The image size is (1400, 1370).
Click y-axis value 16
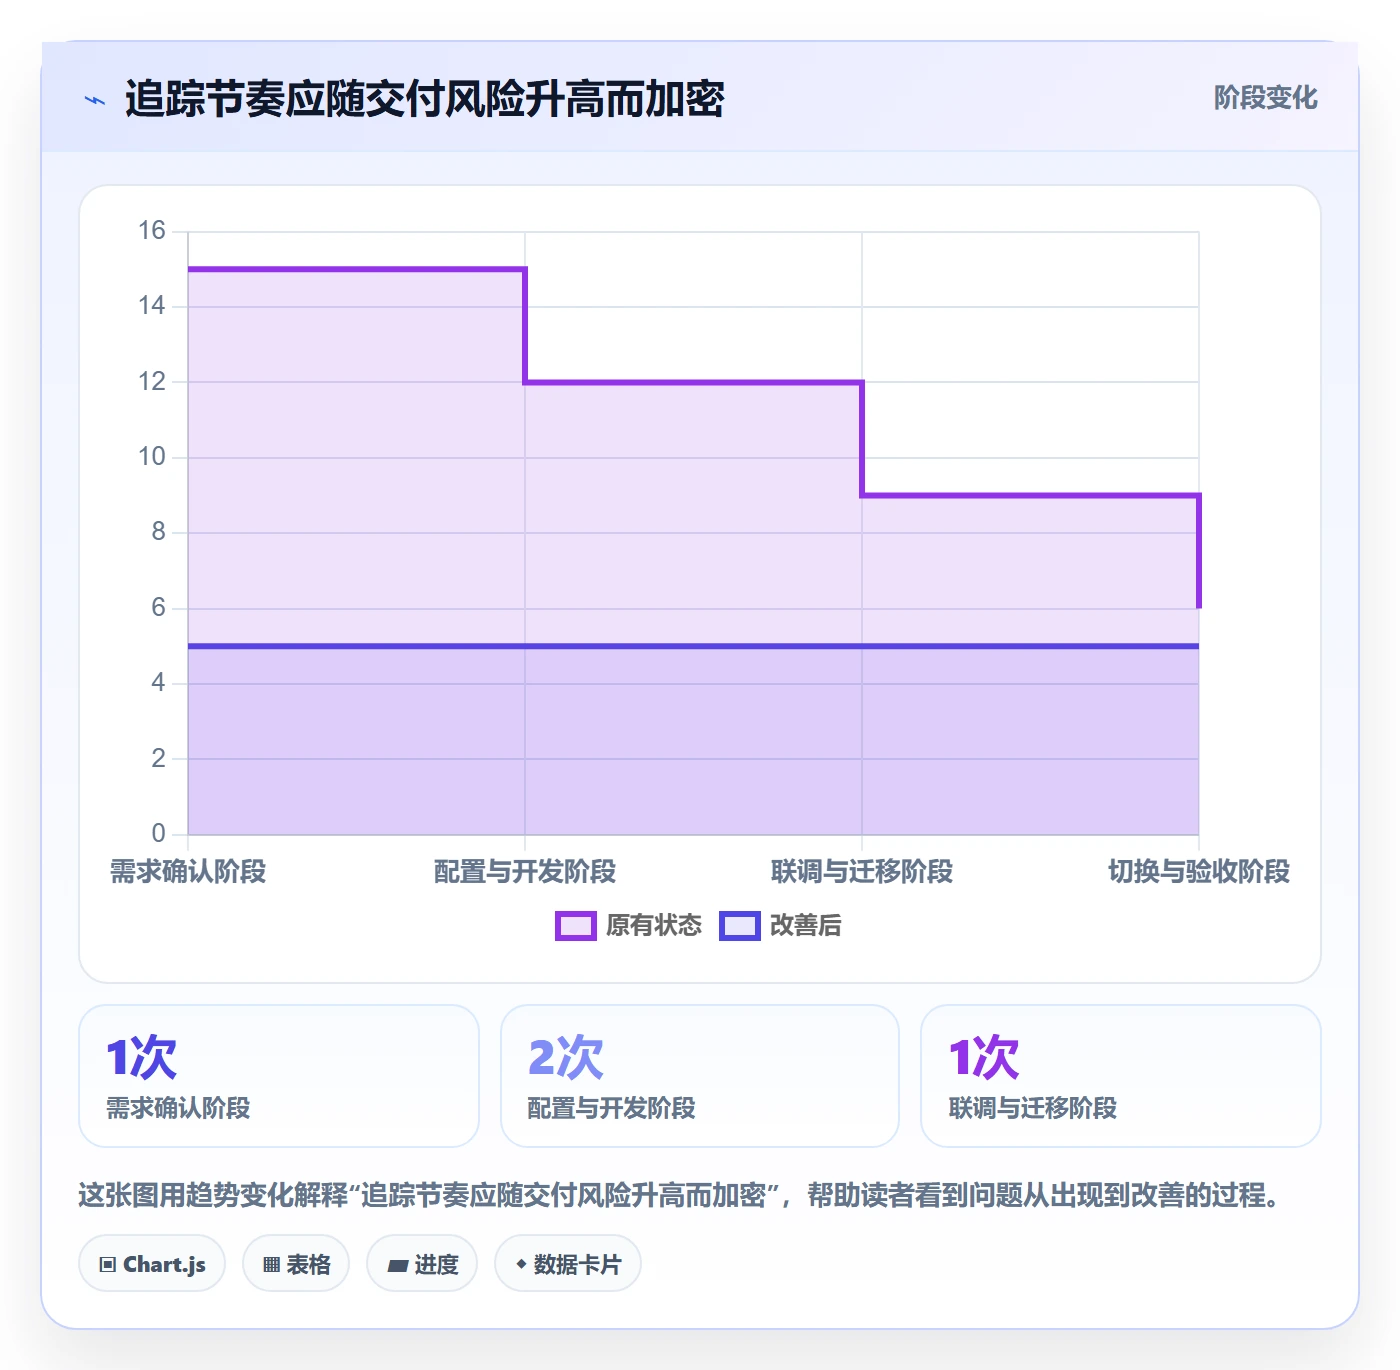152,231
